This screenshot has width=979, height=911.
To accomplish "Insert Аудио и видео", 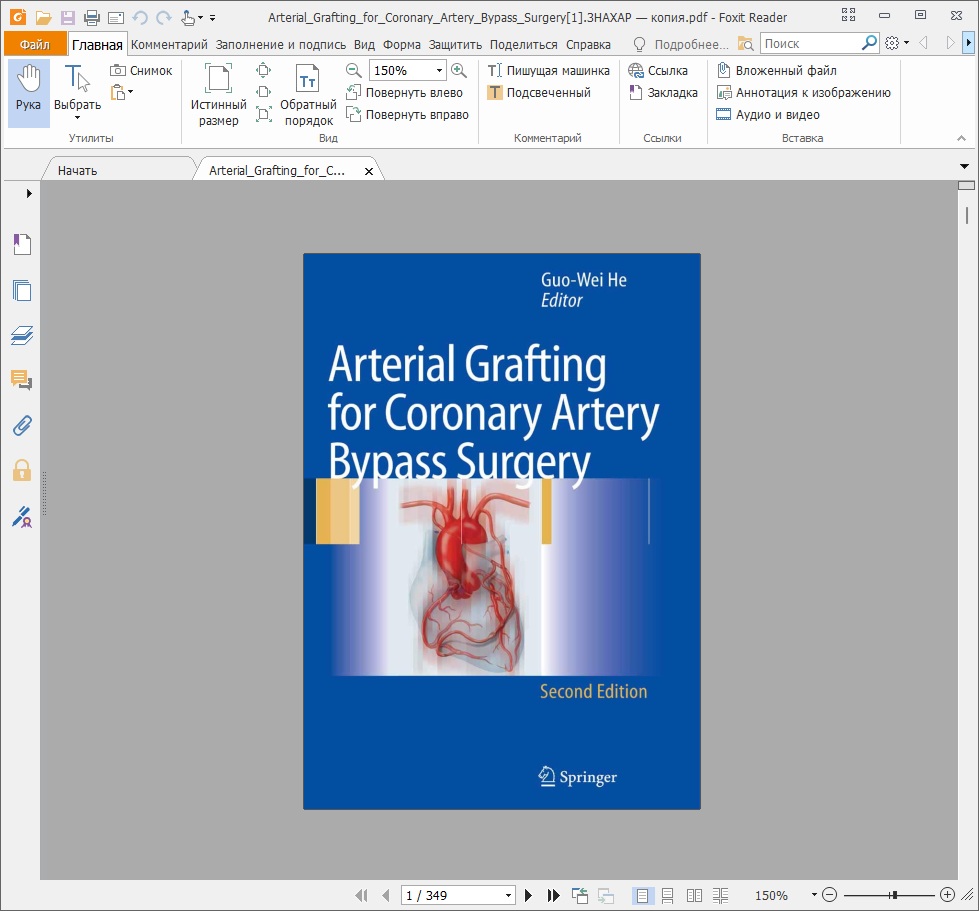I will coord(768,114).
